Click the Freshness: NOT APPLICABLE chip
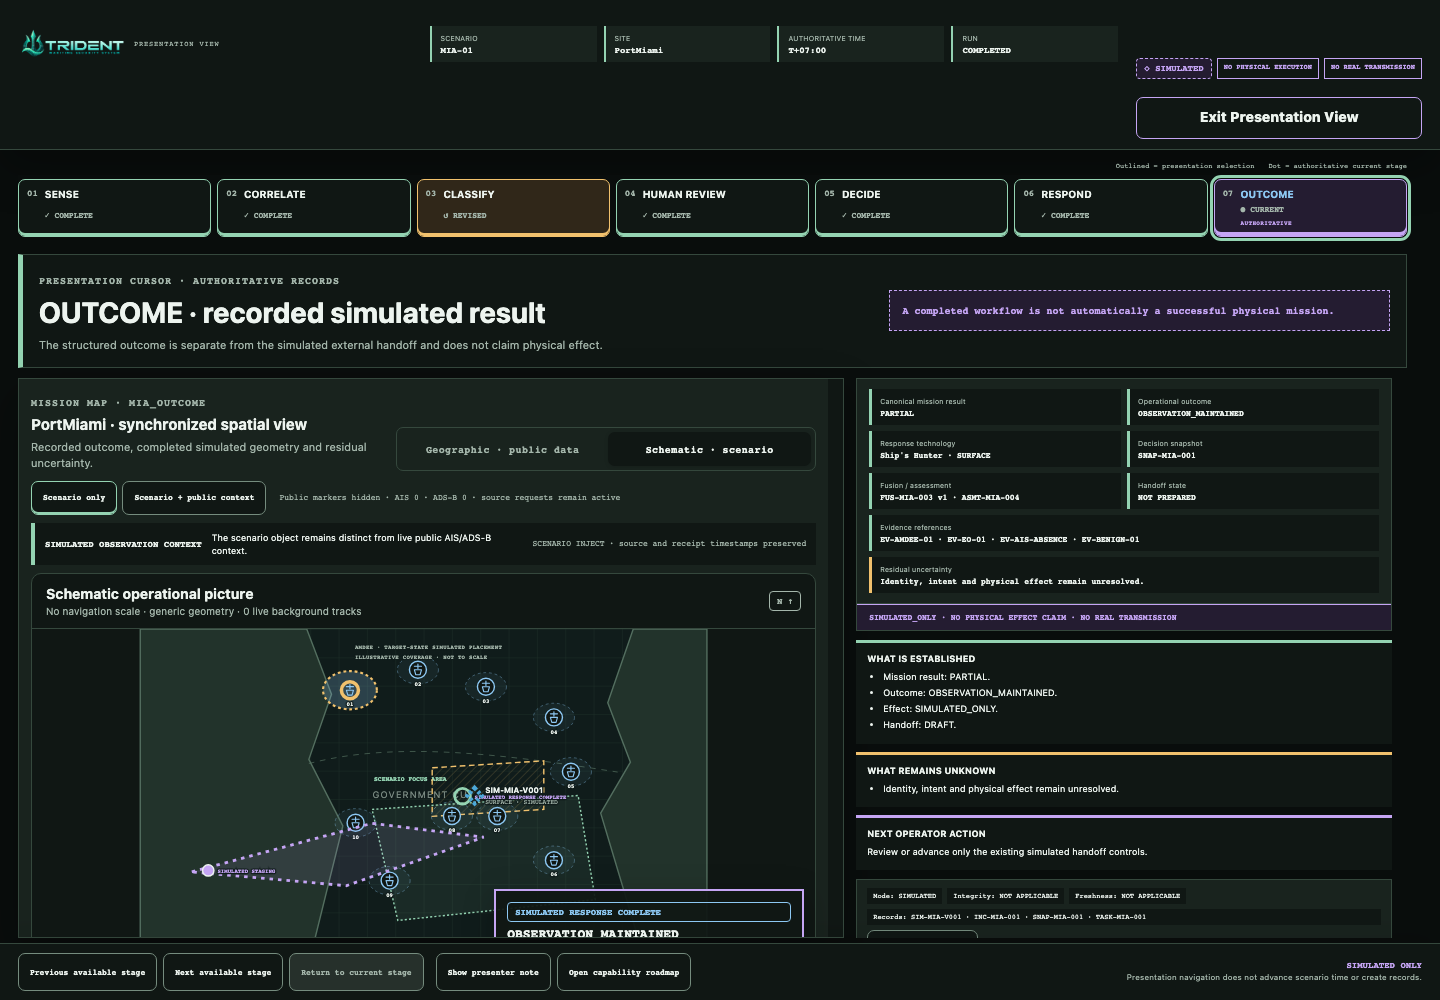Screen dimensions: 1440x1000 point(1127,896)
